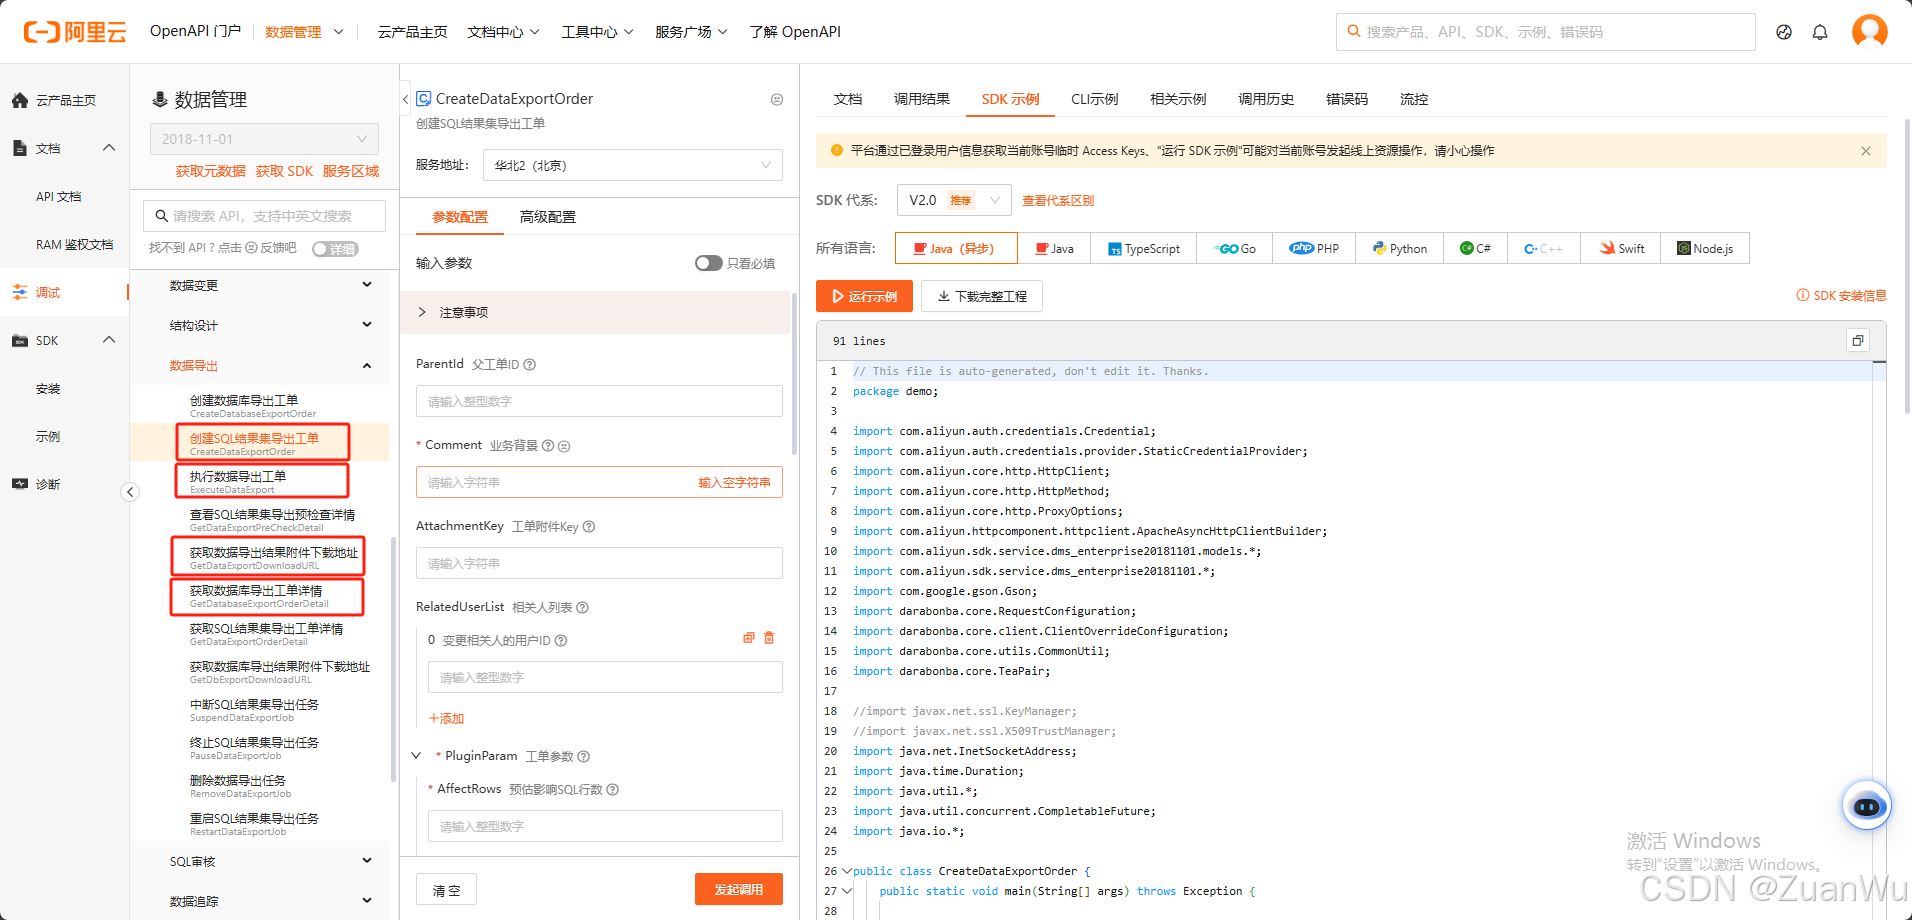This screenshot has width=1912, height=920.
Task: Toggle the 详细 detail switch
Action: pos(335,249)
